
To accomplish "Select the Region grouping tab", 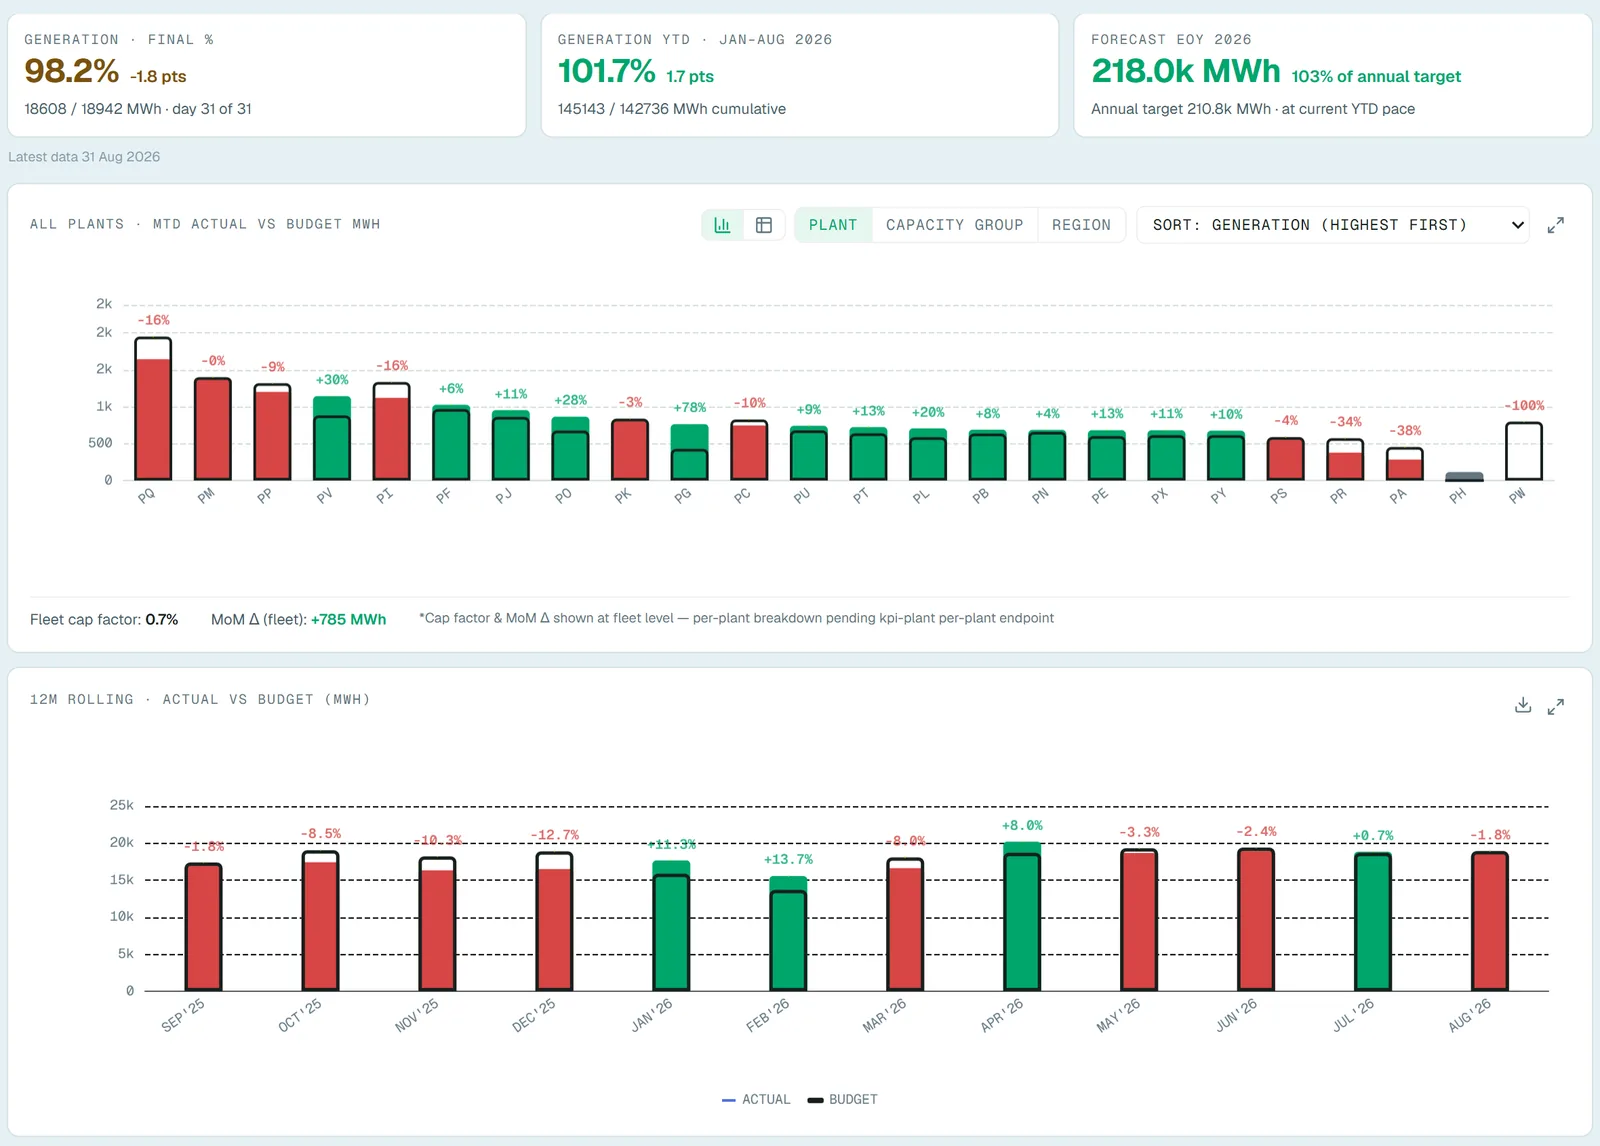I will click(x=1081, y=225).
